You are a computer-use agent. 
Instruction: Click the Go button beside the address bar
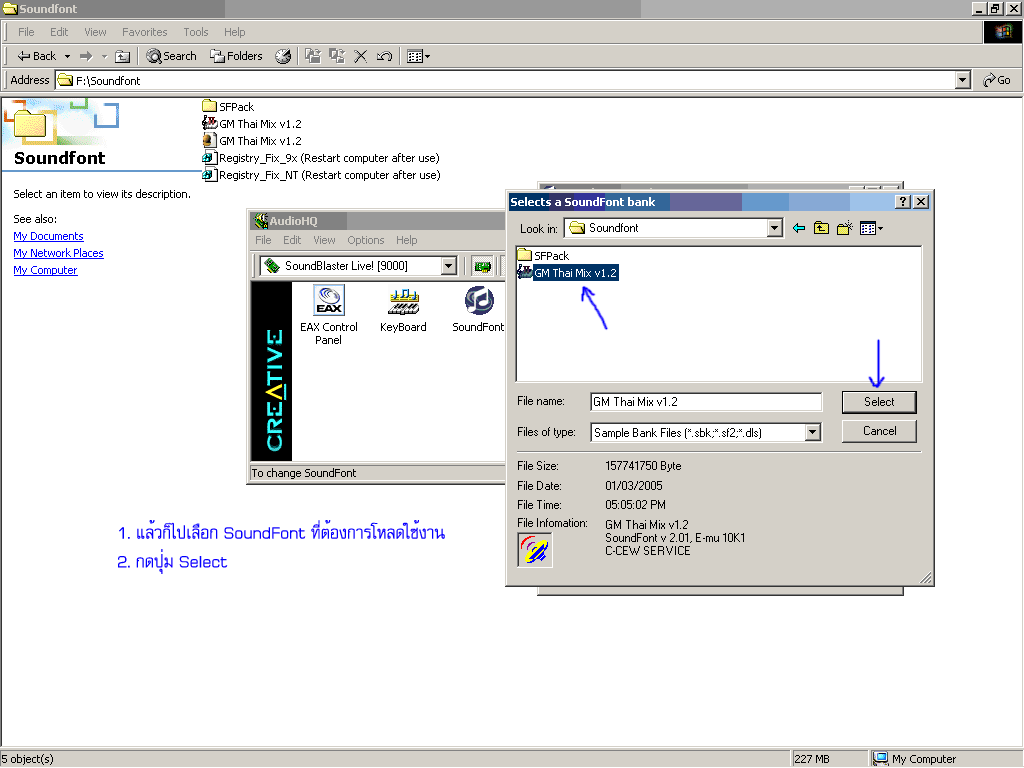tap(997, 80)
